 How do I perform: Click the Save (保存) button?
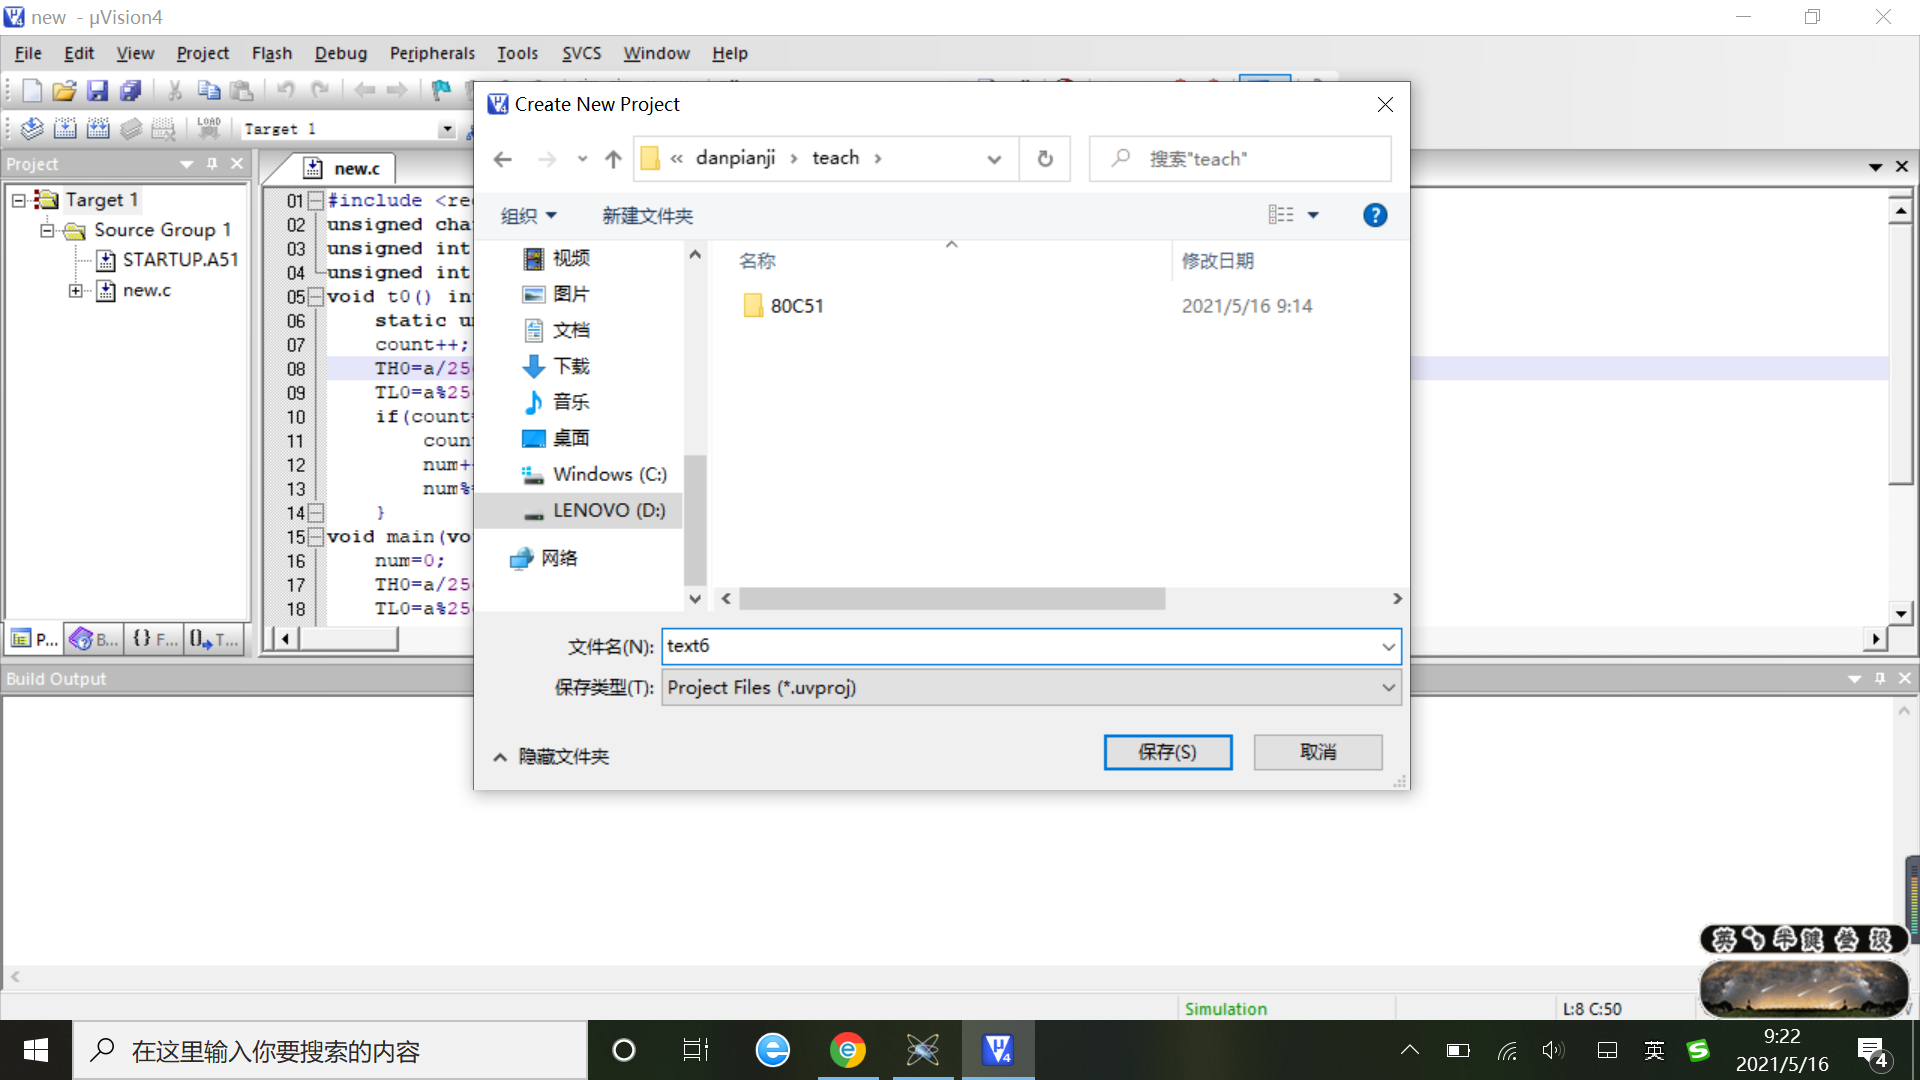(1167, 752)
